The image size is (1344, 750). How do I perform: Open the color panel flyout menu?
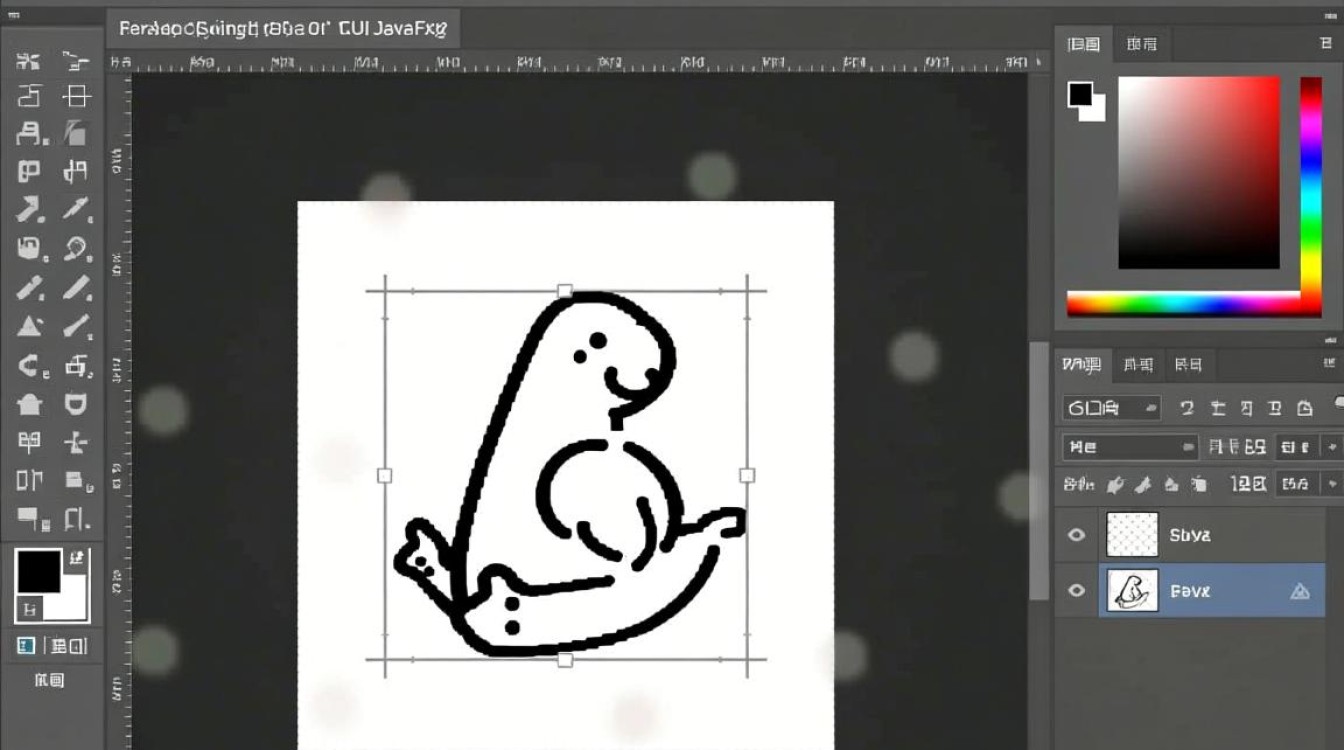[1325, 44]
